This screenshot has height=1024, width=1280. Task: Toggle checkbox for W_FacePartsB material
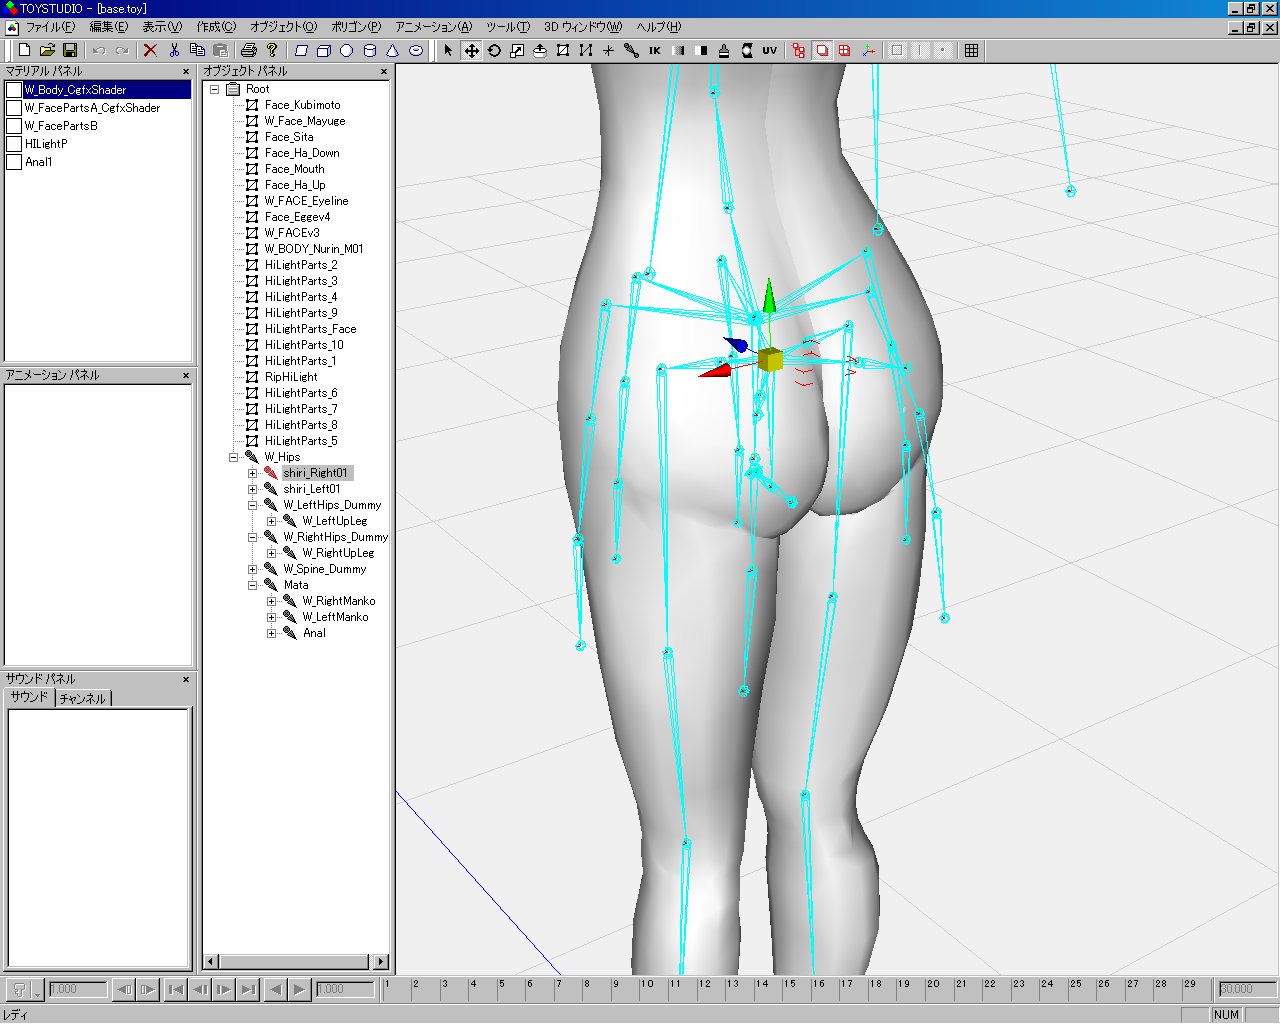coord(14,126)
